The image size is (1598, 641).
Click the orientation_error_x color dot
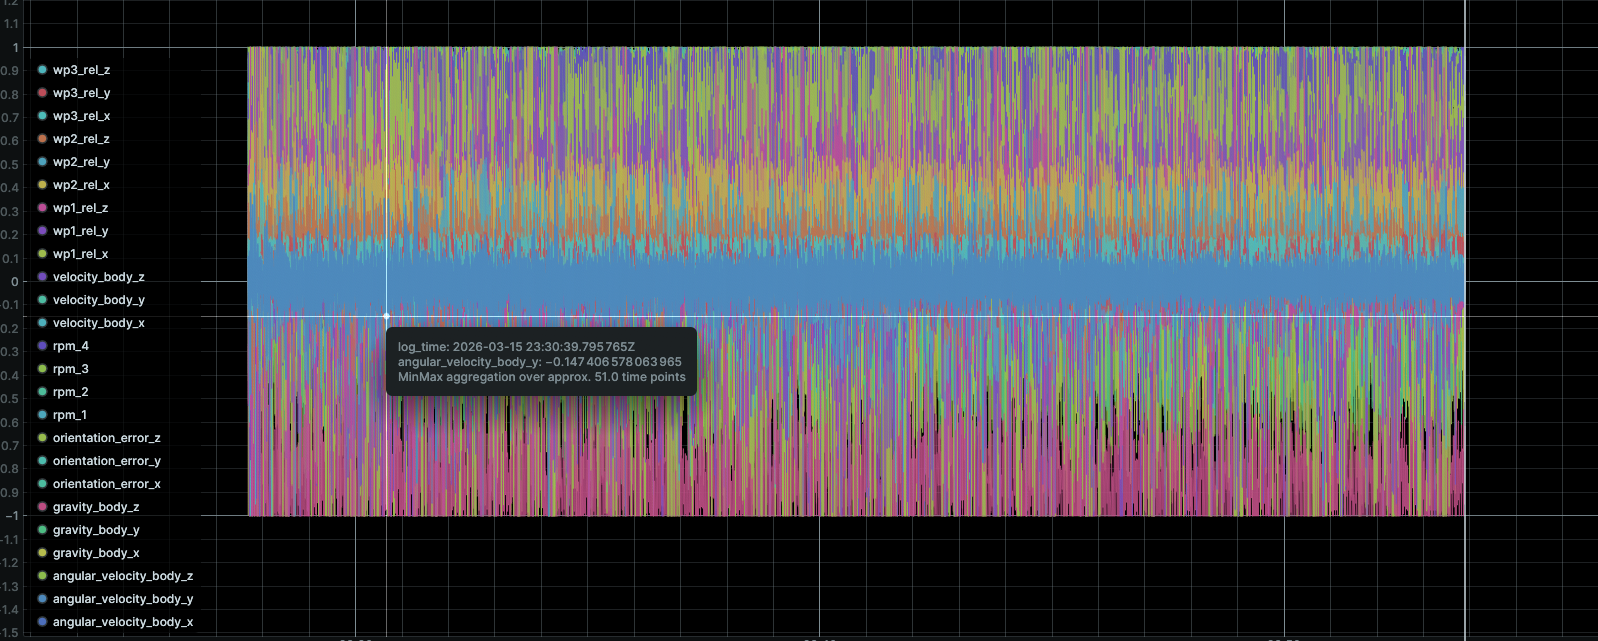pos(42,484)
